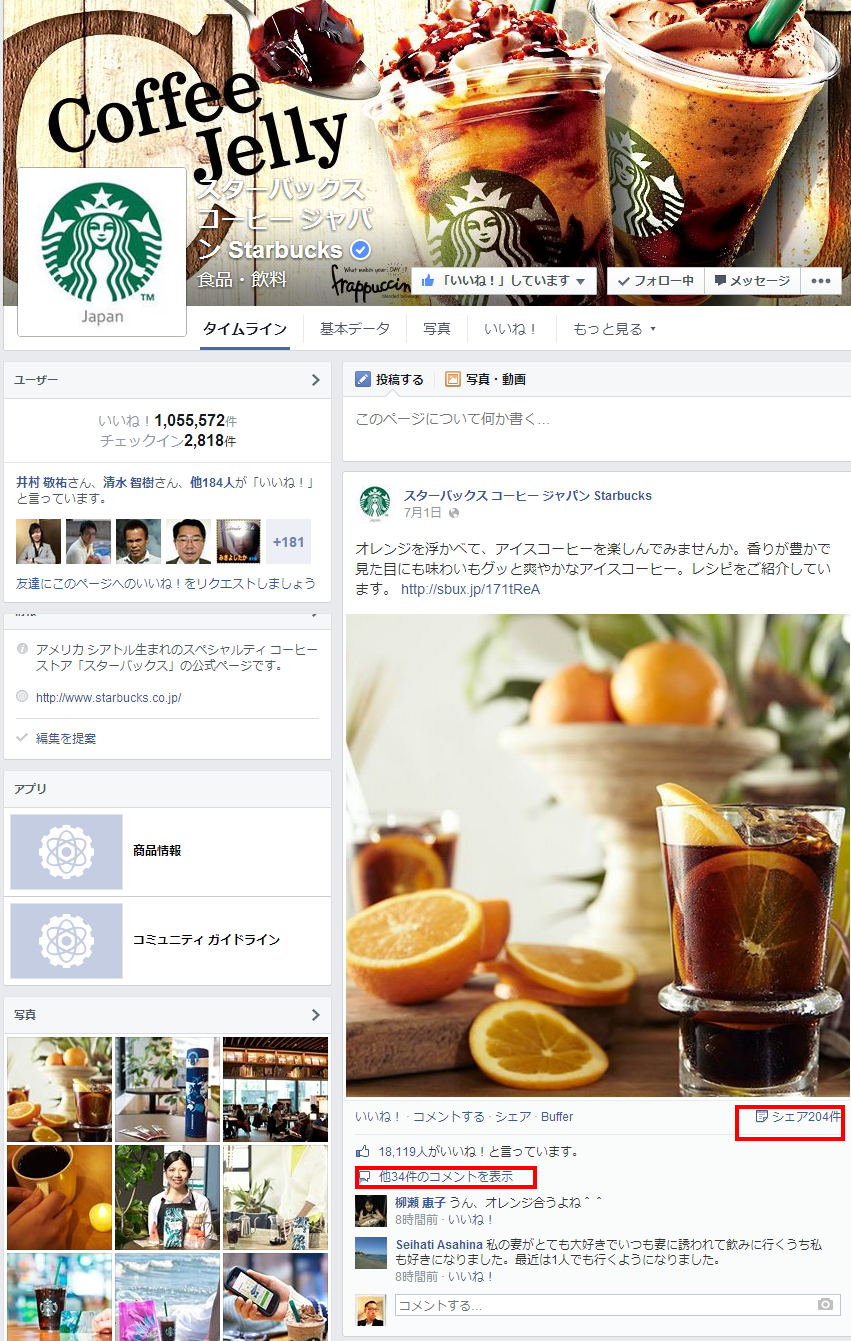The image size is (851, 1341).
Task: Click the +181 more friends tile
Action: point(288,541)
